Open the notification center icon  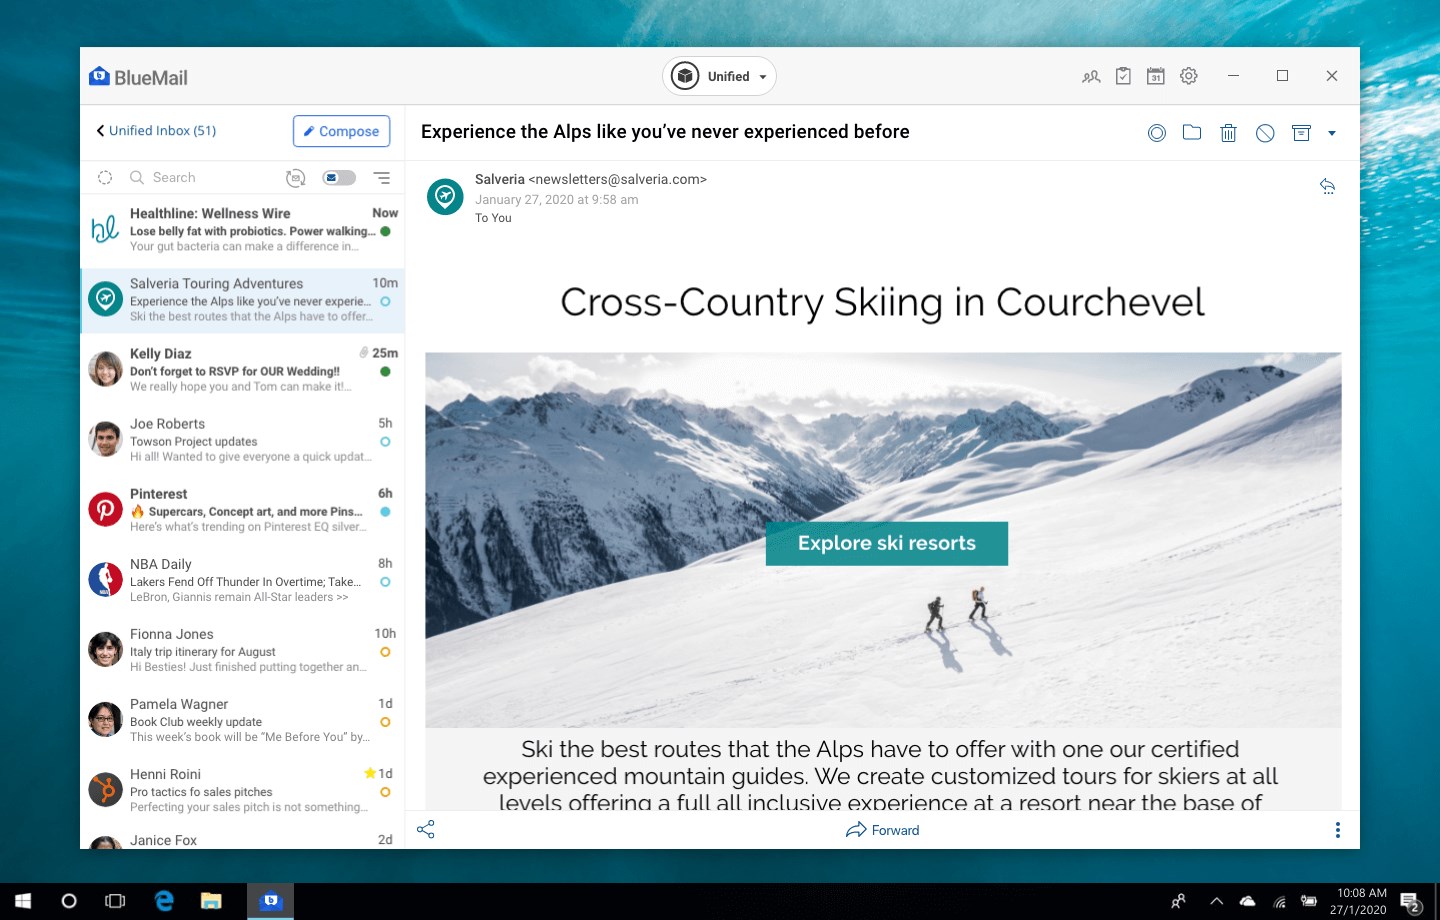[1411, 902]
